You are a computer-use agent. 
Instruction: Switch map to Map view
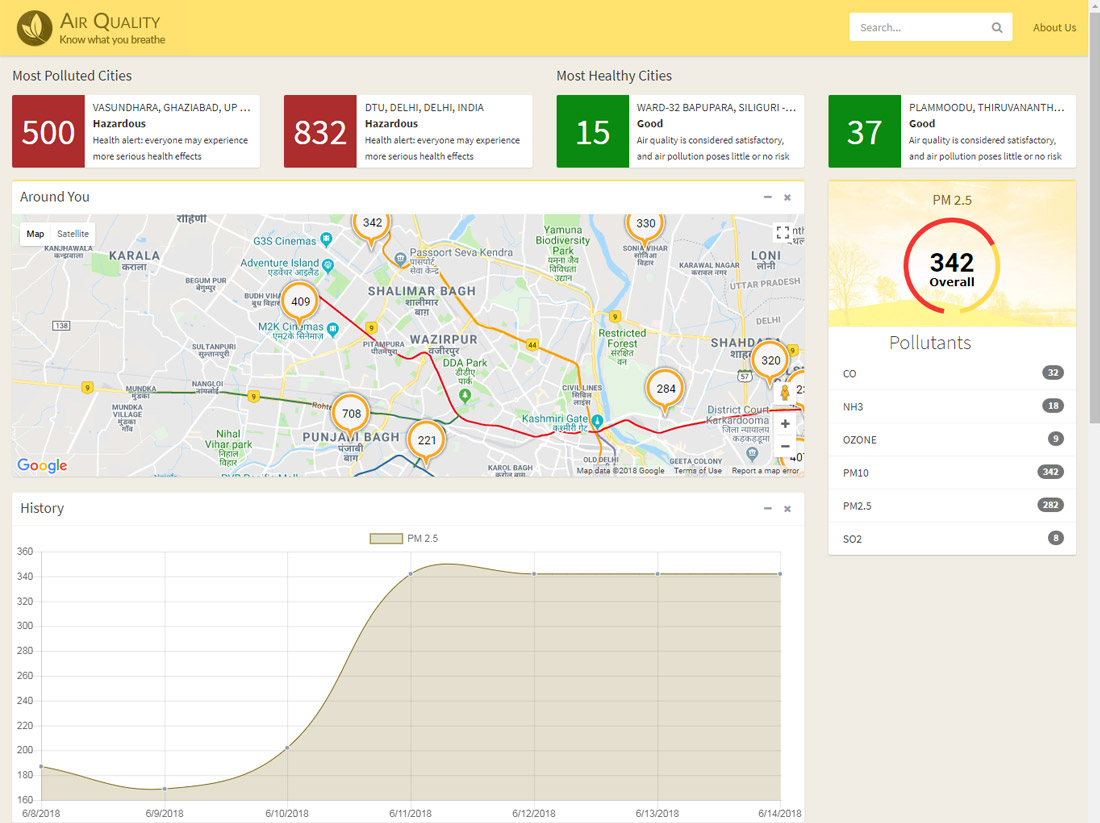click(x=35, y=234)
